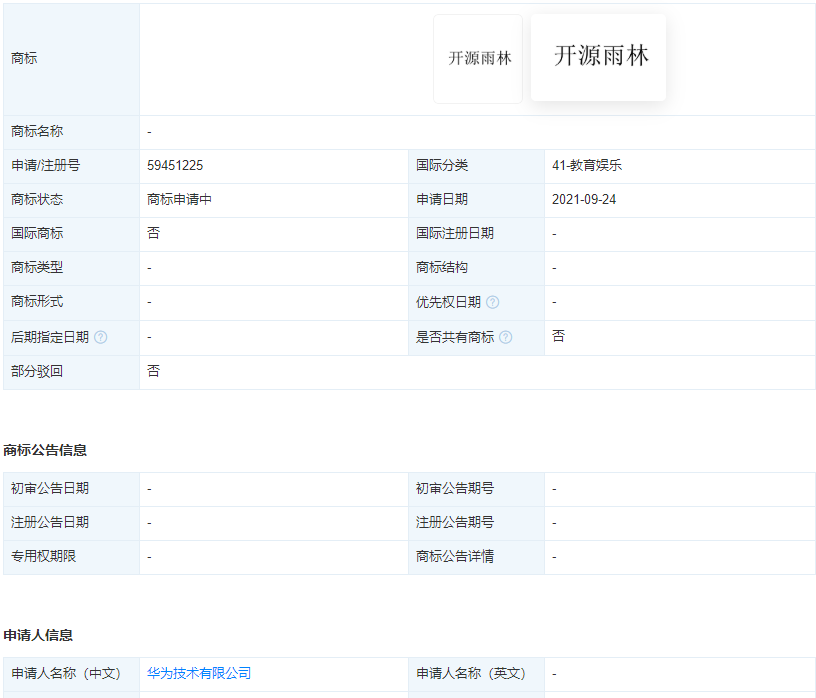Click the 申请/注册号 field label
The image size is (816, 698).
click(46, 166)
